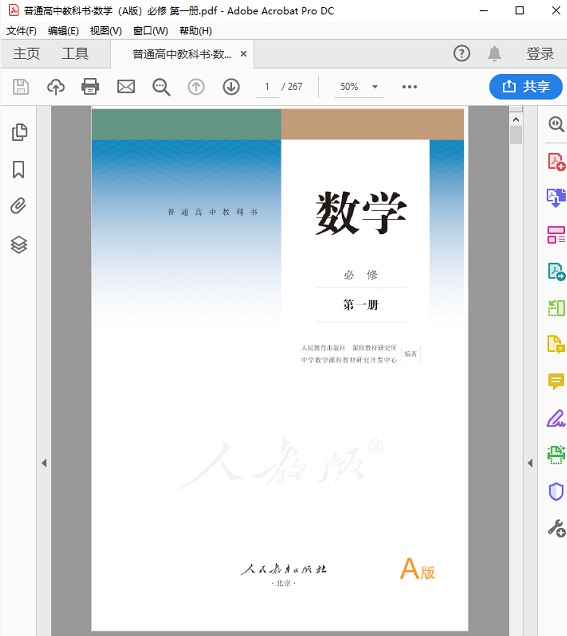The width and height of the screenshot is (567, 636).
Task: Select Comment speech bubble tool icon
Action: (556, 382)
